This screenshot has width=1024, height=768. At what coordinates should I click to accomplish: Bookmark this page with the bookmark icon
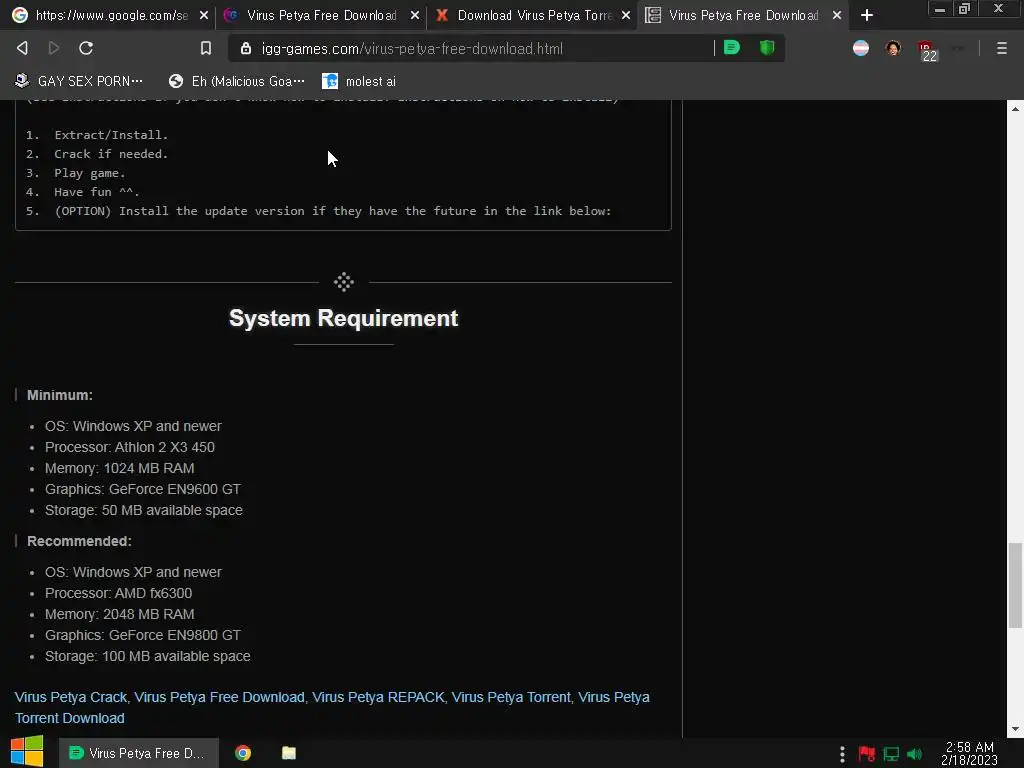pyautogui.click(x=206, y=48)
